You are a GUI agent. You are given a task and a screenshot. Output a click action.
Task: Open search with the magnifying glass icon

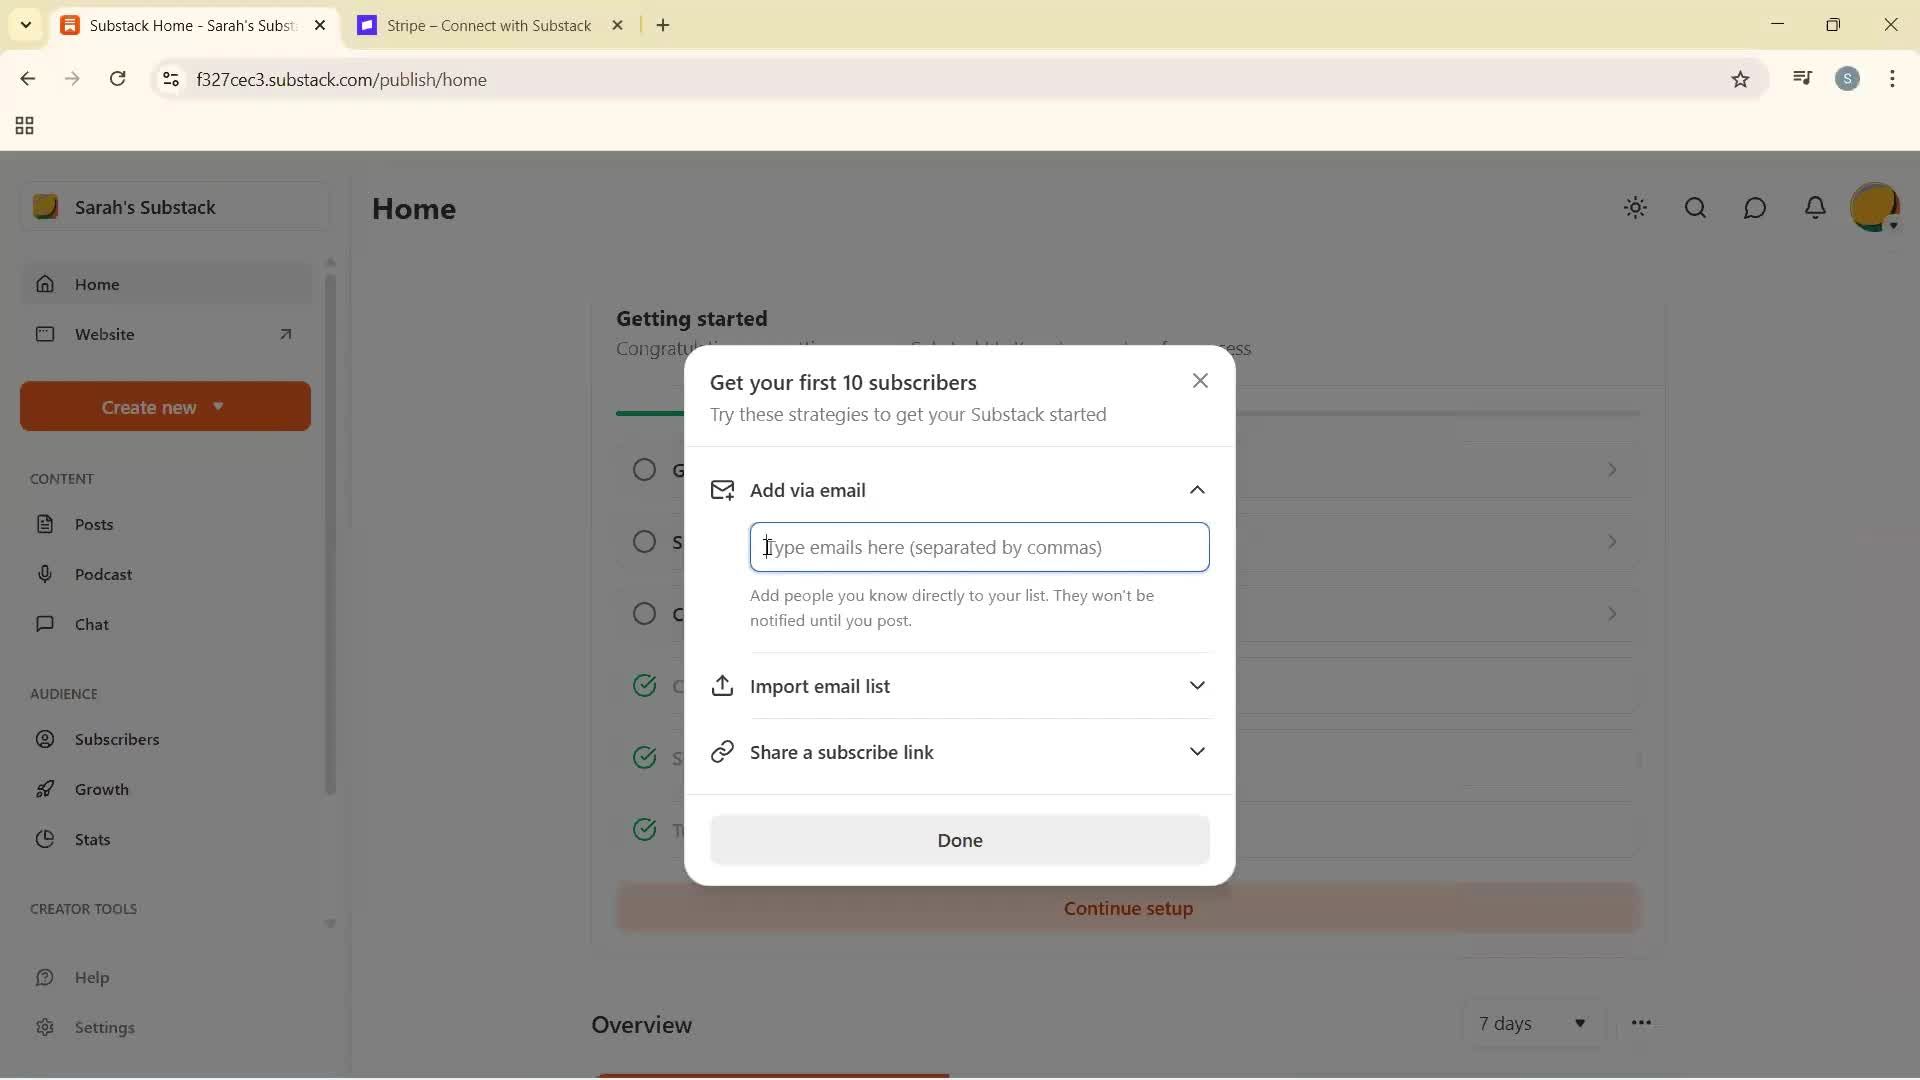(1695, 208)
